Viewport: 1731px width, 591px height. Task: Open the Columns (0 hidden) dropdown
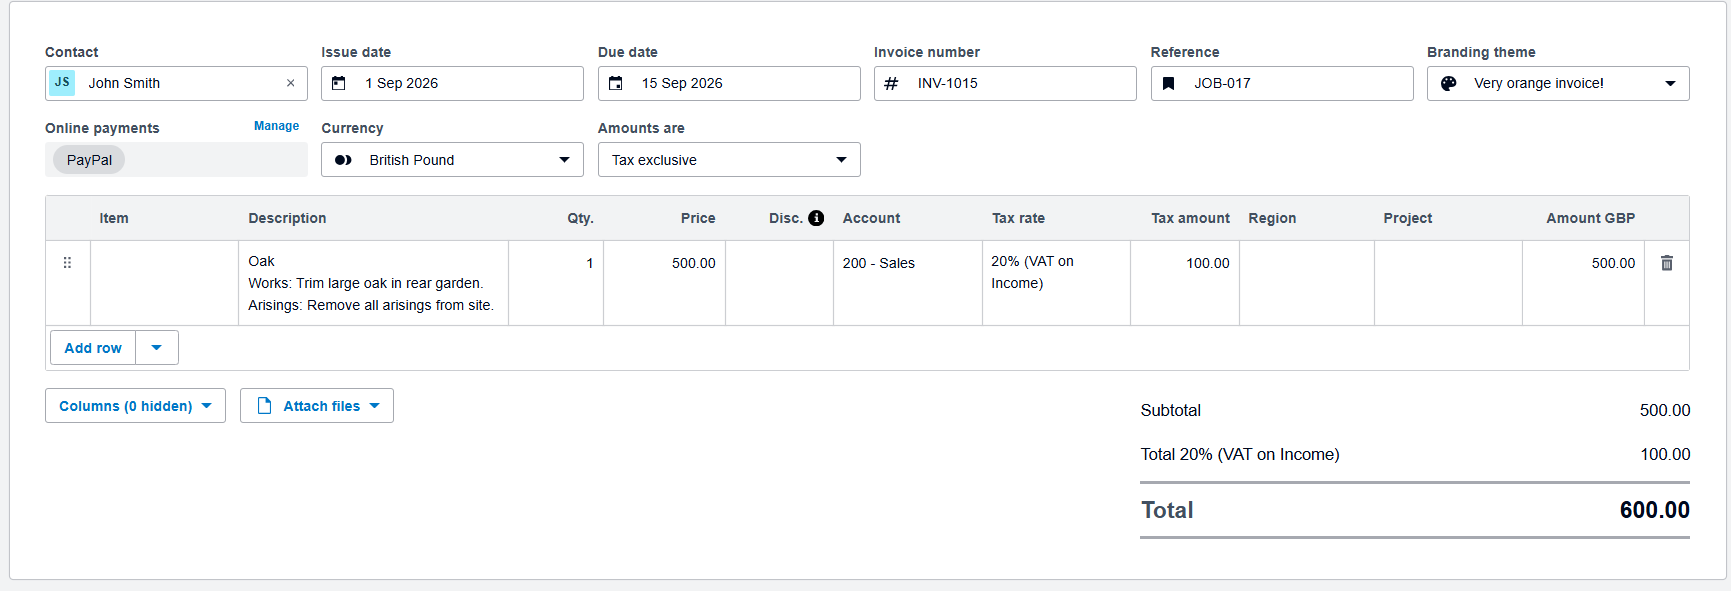[135, 406]
